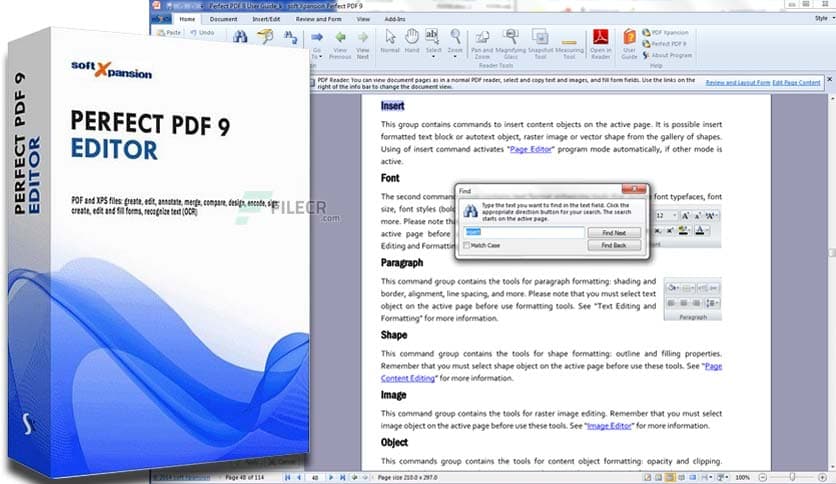
Task: Go to previous page in status bar
Action: 299,478
